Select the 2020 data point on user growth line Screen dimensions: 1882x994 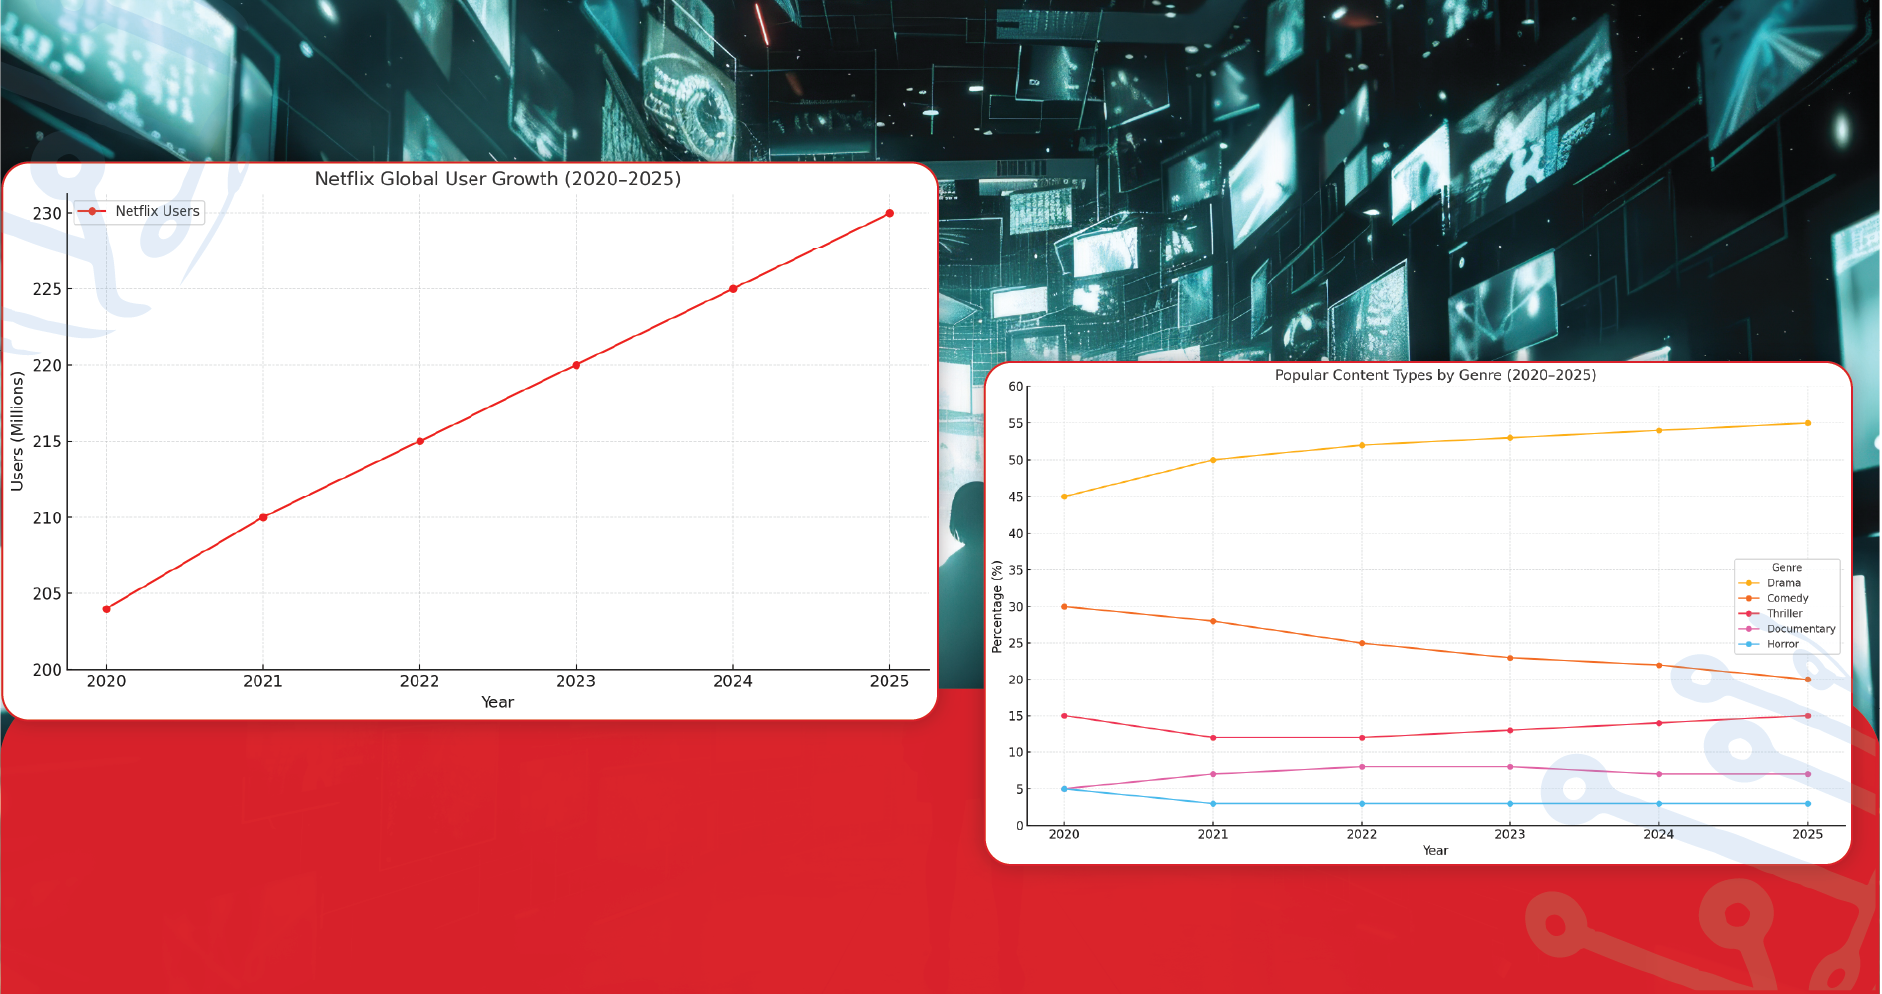[x=106, y=607]
